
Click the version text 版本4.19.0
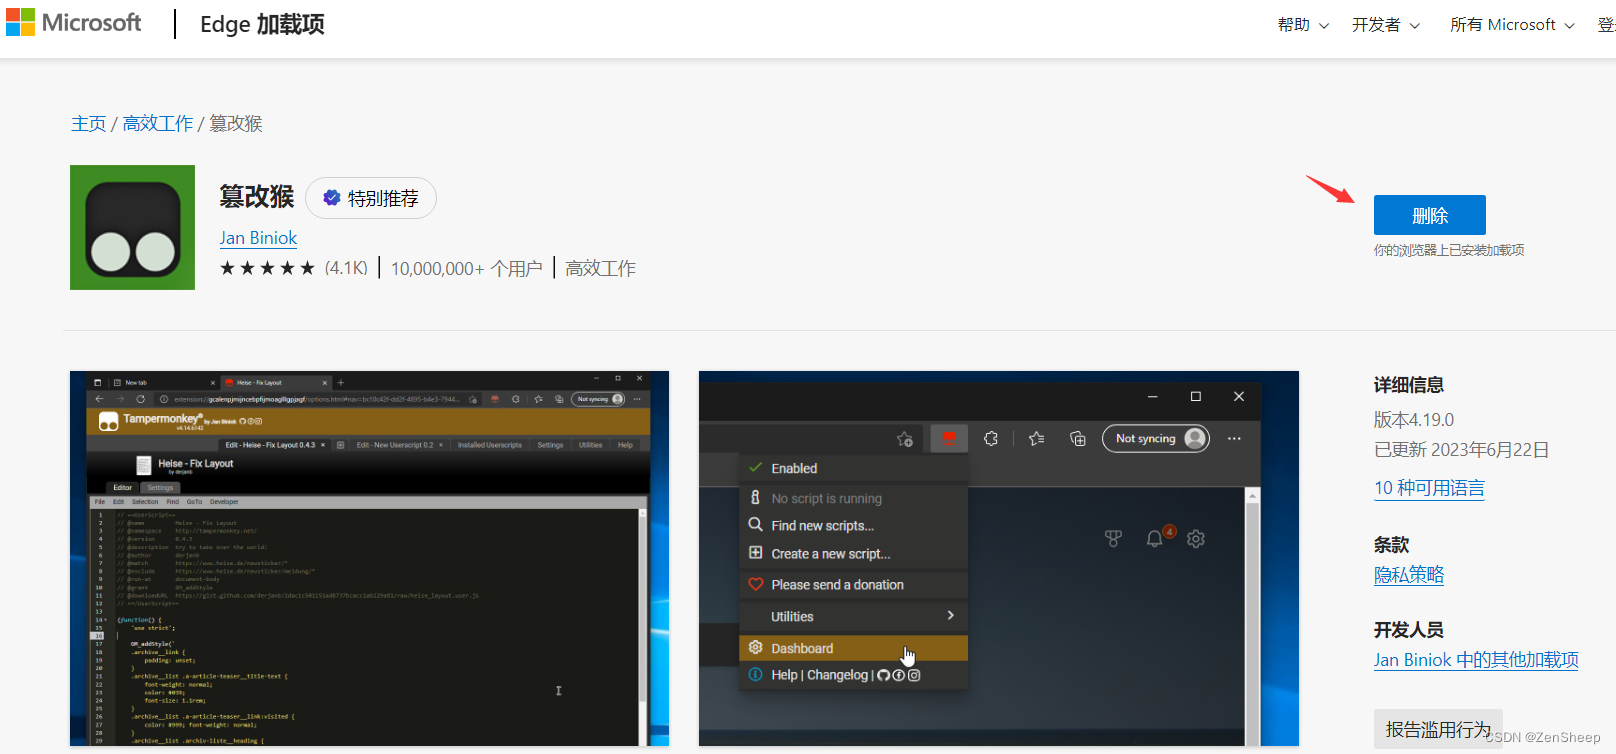pos(1414,420)
